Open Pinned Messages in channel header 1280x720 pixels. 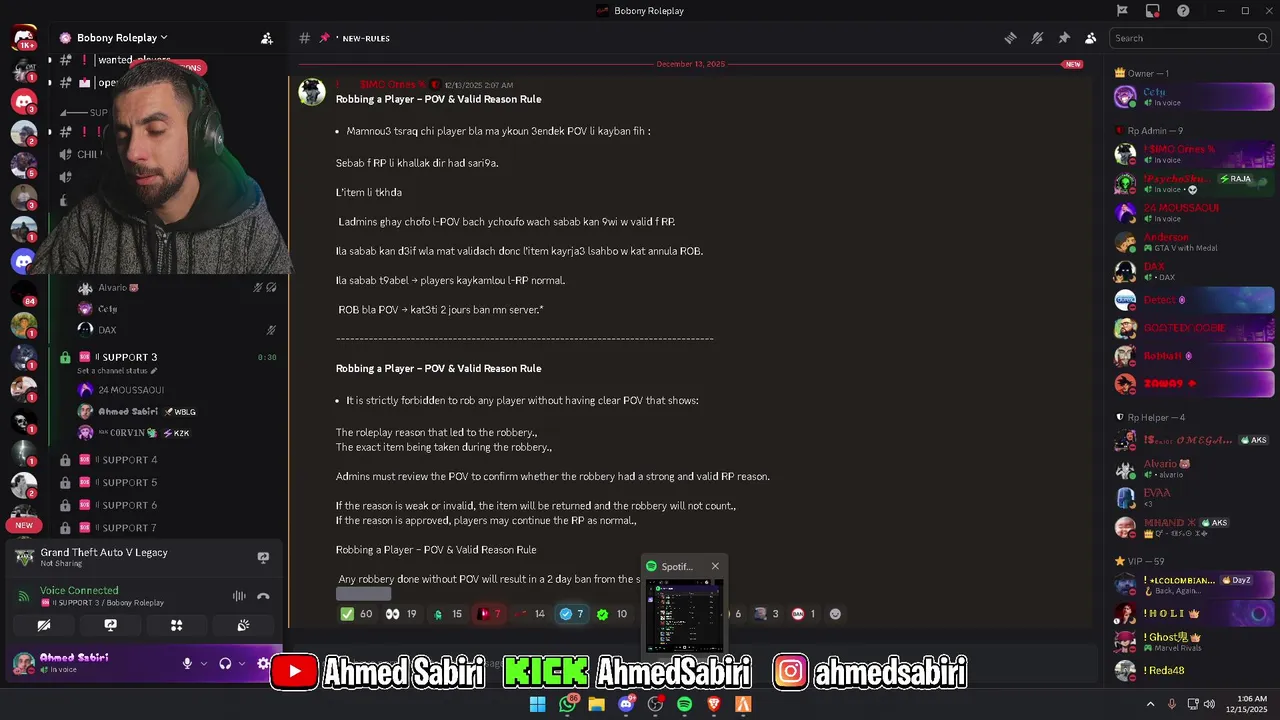click(x=1064, y=38)
